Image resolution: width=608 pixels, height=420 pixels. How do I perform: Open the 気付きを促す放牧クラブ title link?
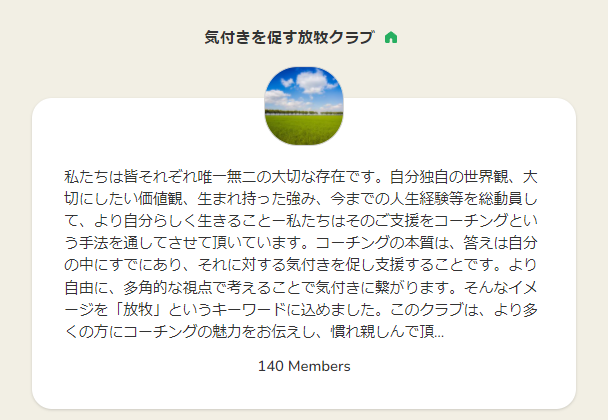[288, 37]
